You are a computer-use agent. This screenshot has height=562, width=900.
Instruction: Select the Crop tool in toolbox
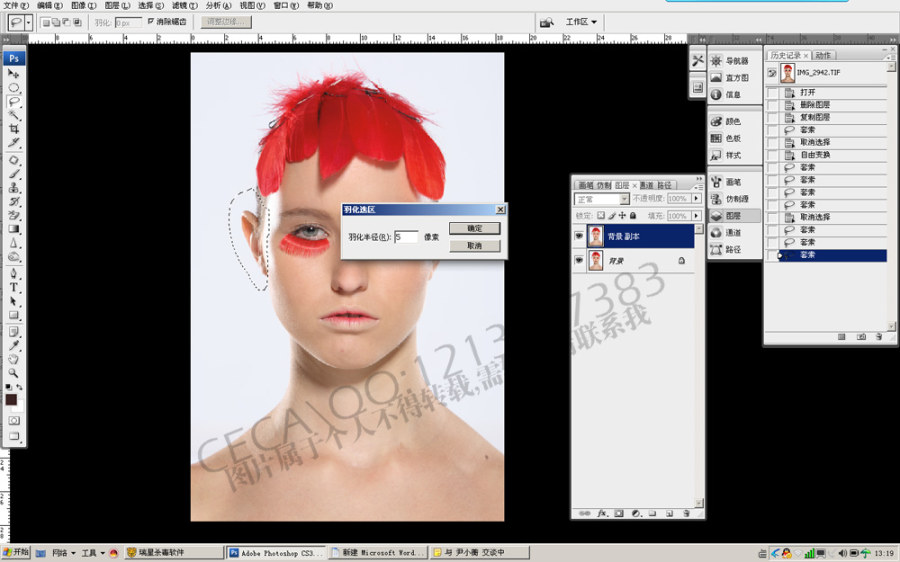coord(14,129)
